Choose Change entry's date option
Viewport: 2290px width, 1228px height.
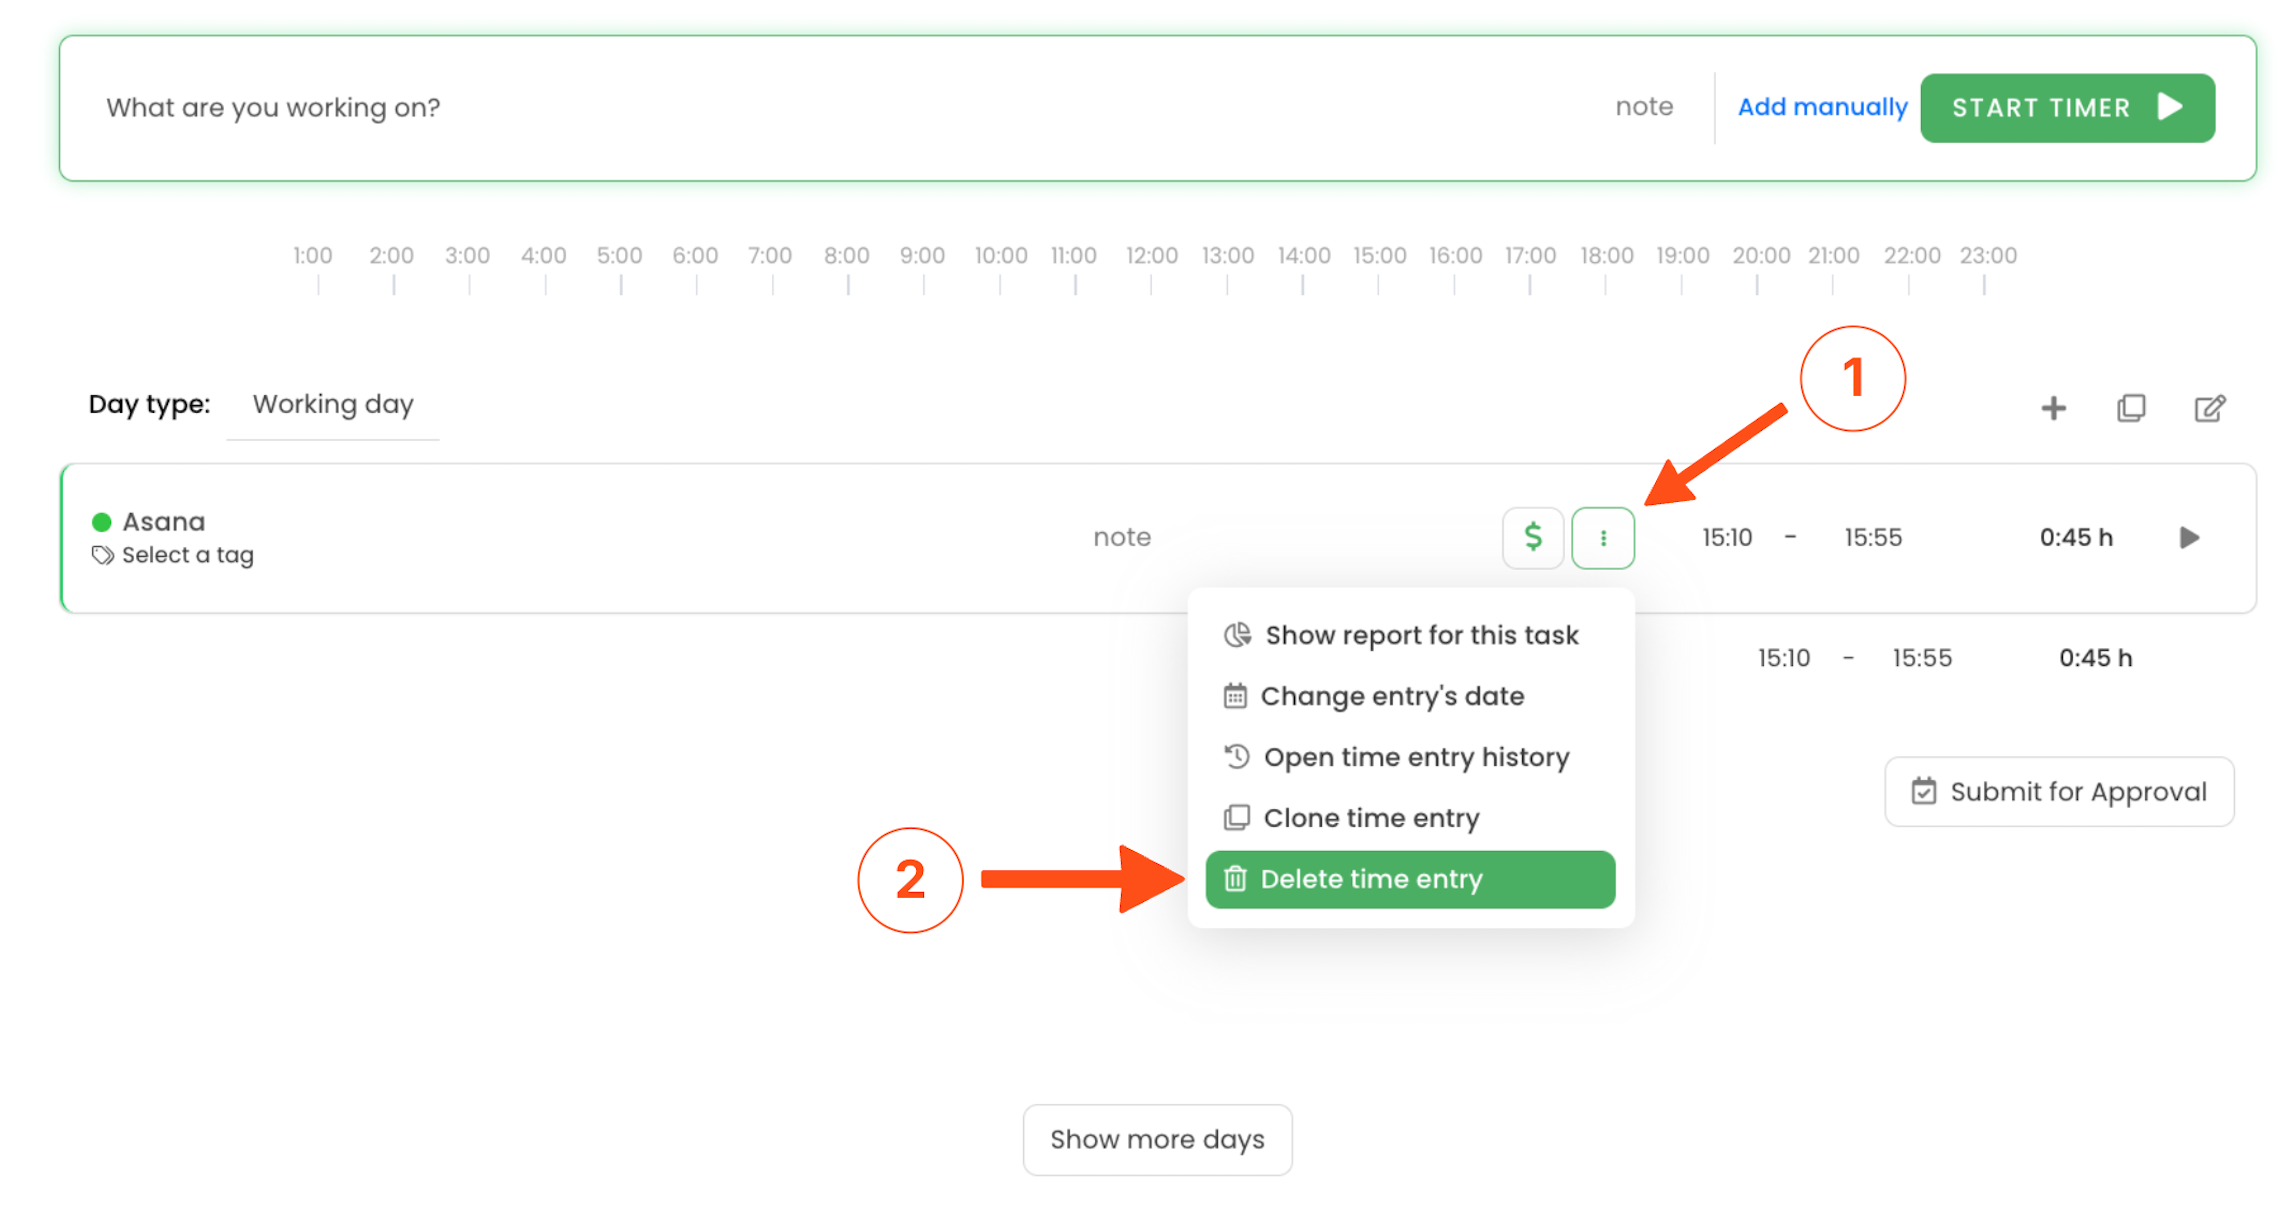pyautogui.click(x=1391, y=696)
